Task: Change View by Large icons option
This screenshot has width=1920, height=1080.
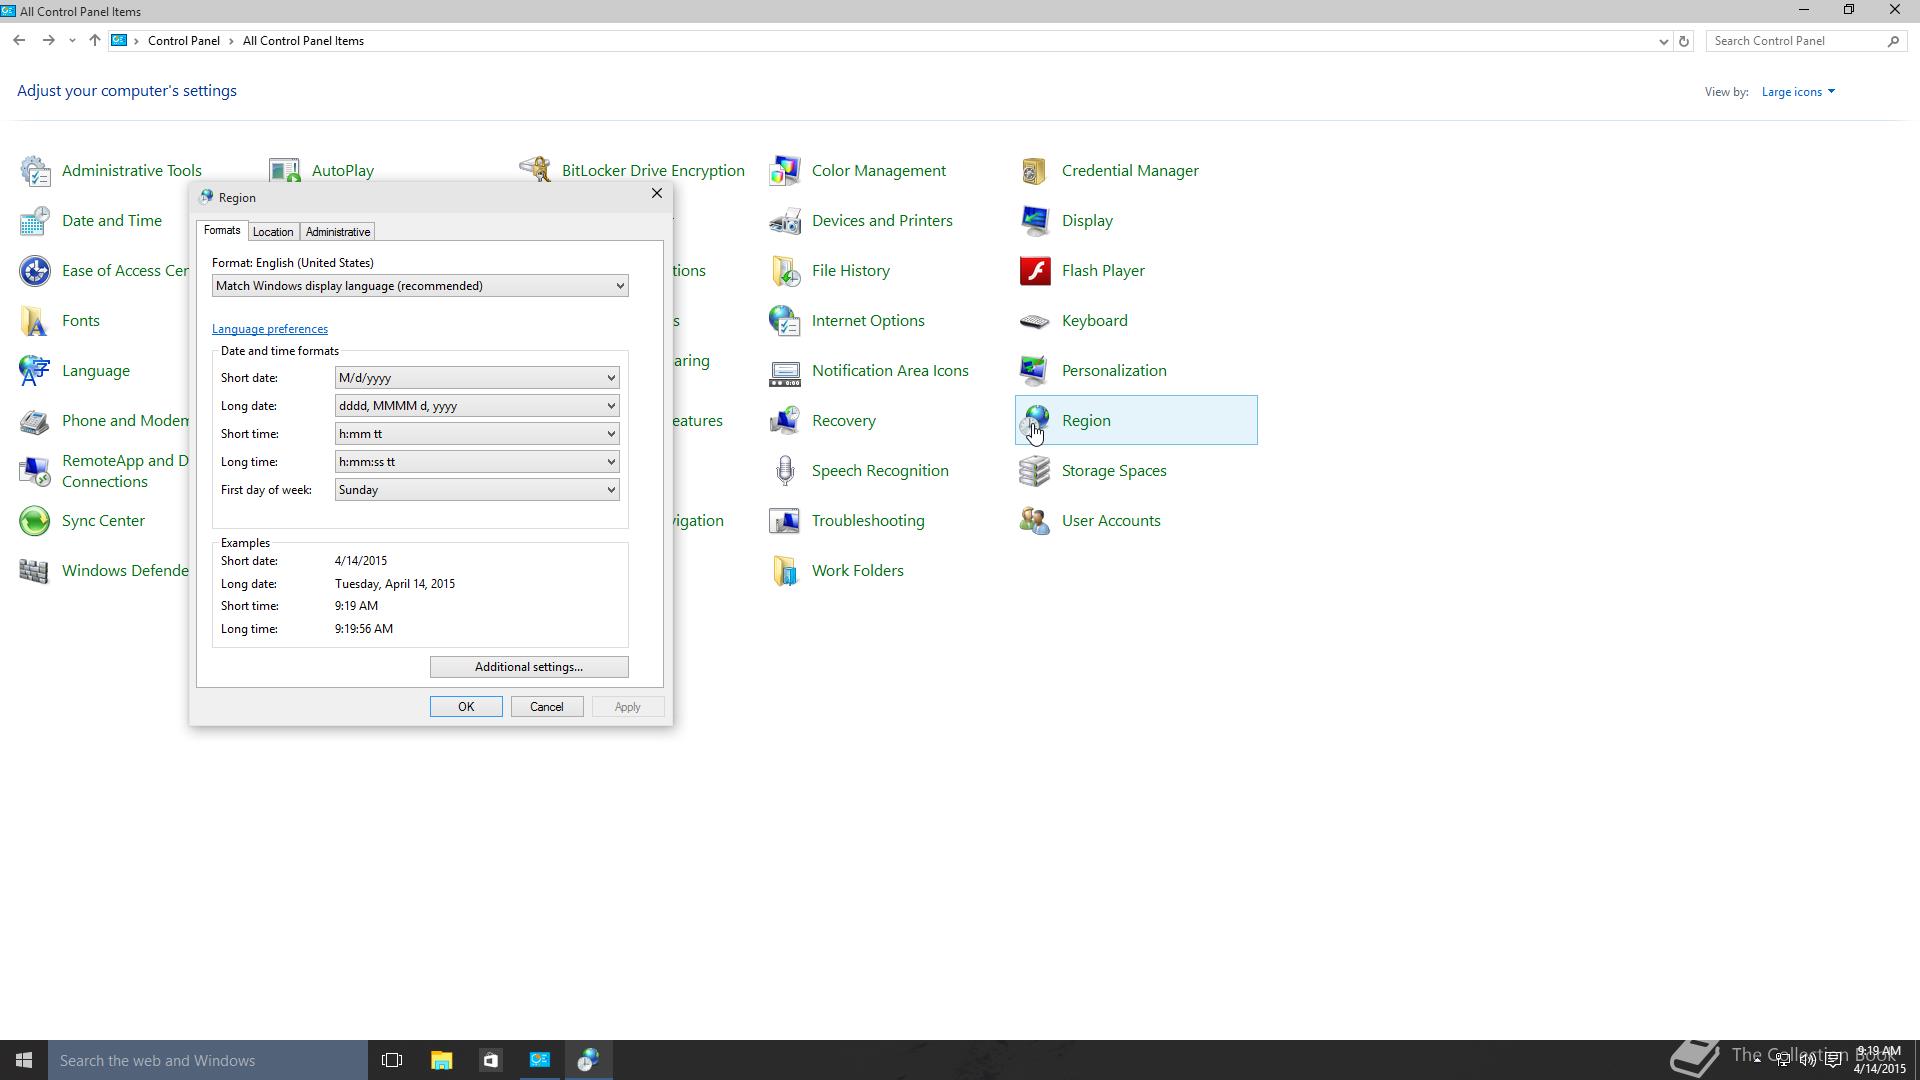Action: tap(1797, 92)
